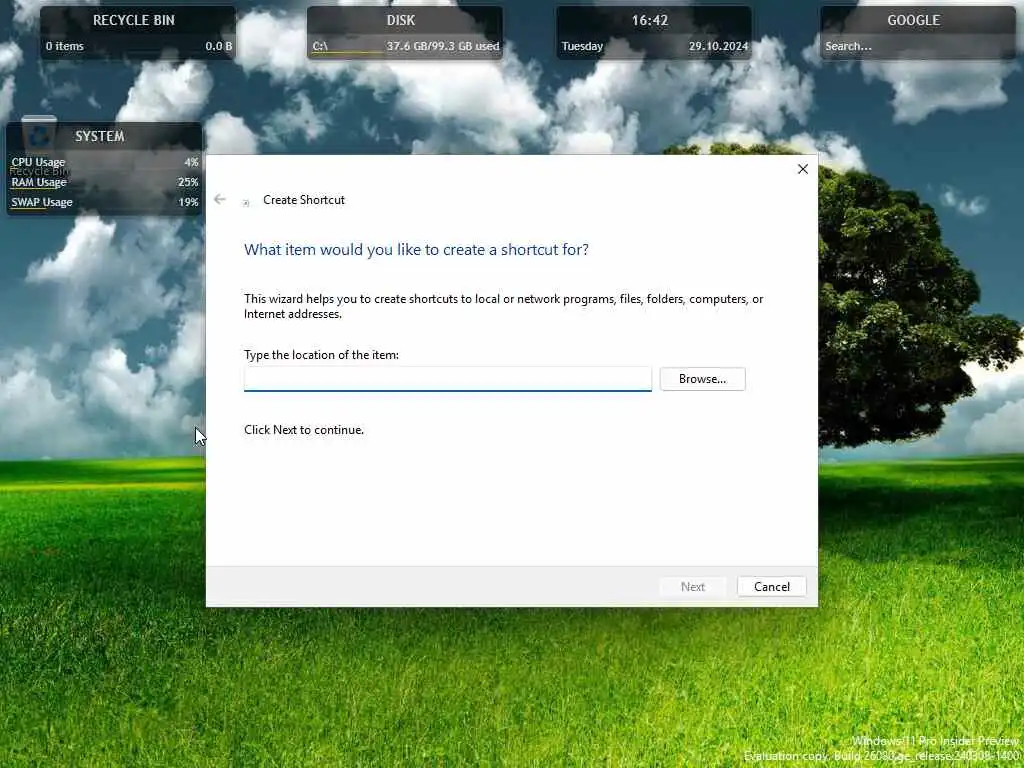Click '37.6 GB/99.3 GB used' text
This screenshot has width=1024, height=768.
(x=443, y=46)
